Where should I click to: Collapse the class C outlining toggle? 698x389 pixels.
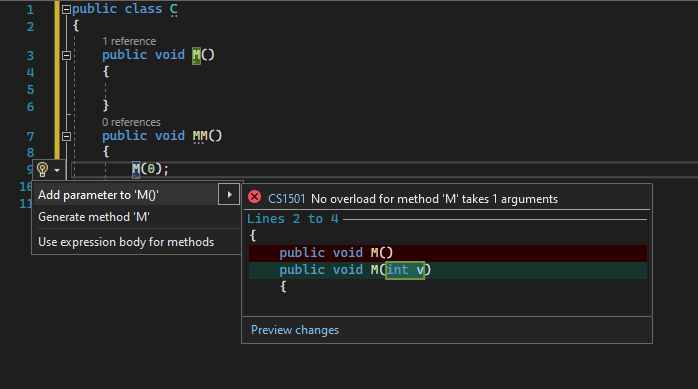click(66, 9)
